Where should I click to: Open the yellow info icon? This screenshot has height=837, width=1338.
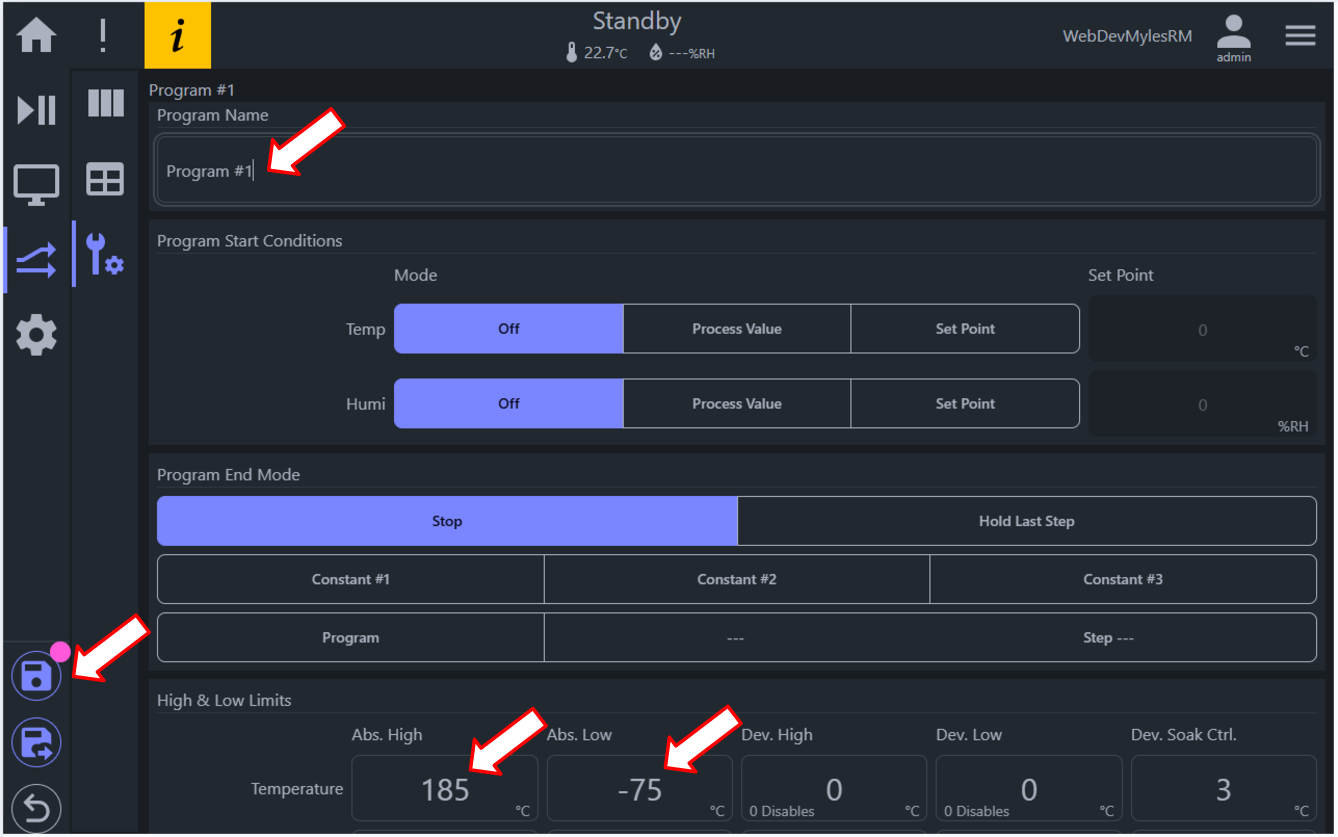(x=178, y=36)
